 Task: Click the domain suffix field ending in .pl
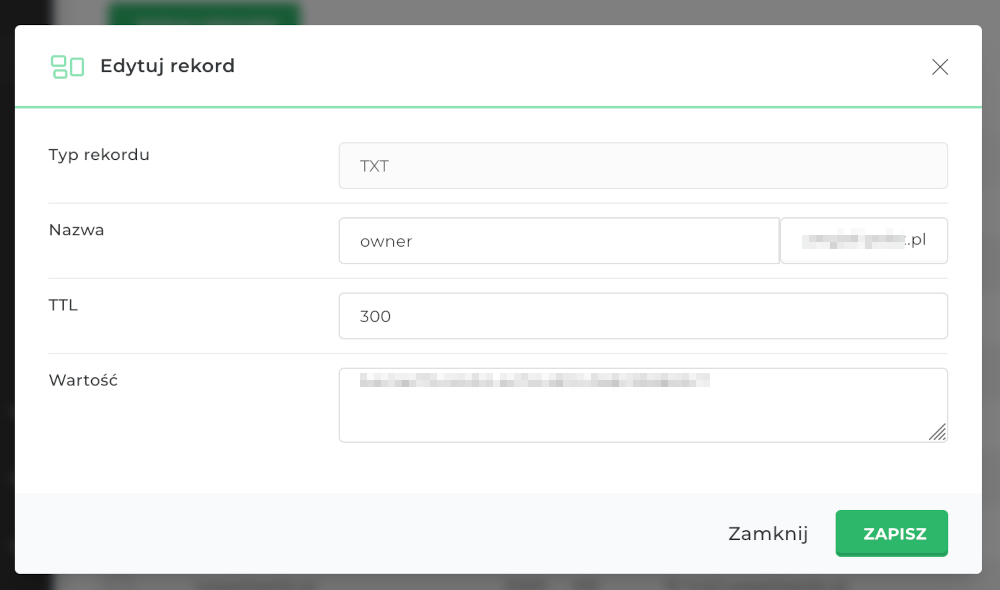(x=863, y=240)
